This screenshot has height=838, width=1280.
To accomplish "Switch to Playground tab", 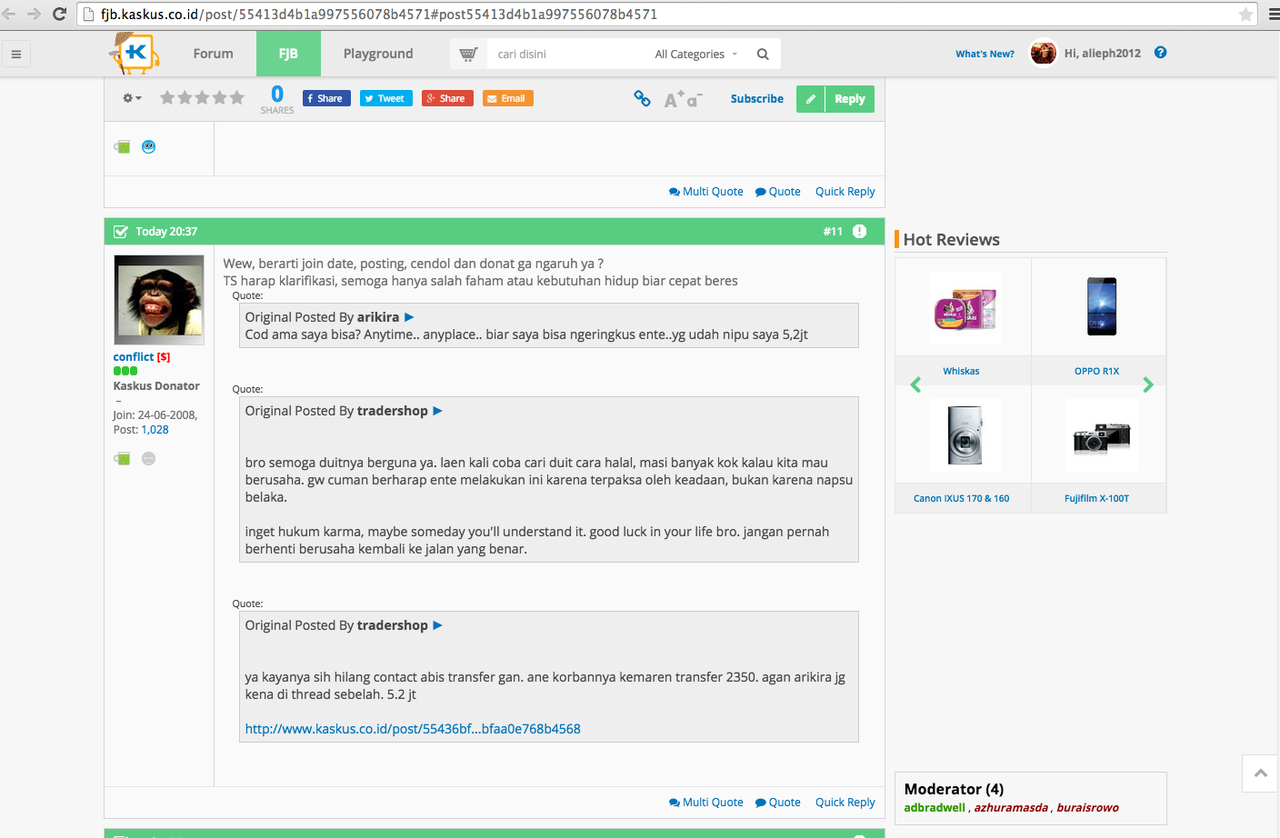I will tap(378, 54).
